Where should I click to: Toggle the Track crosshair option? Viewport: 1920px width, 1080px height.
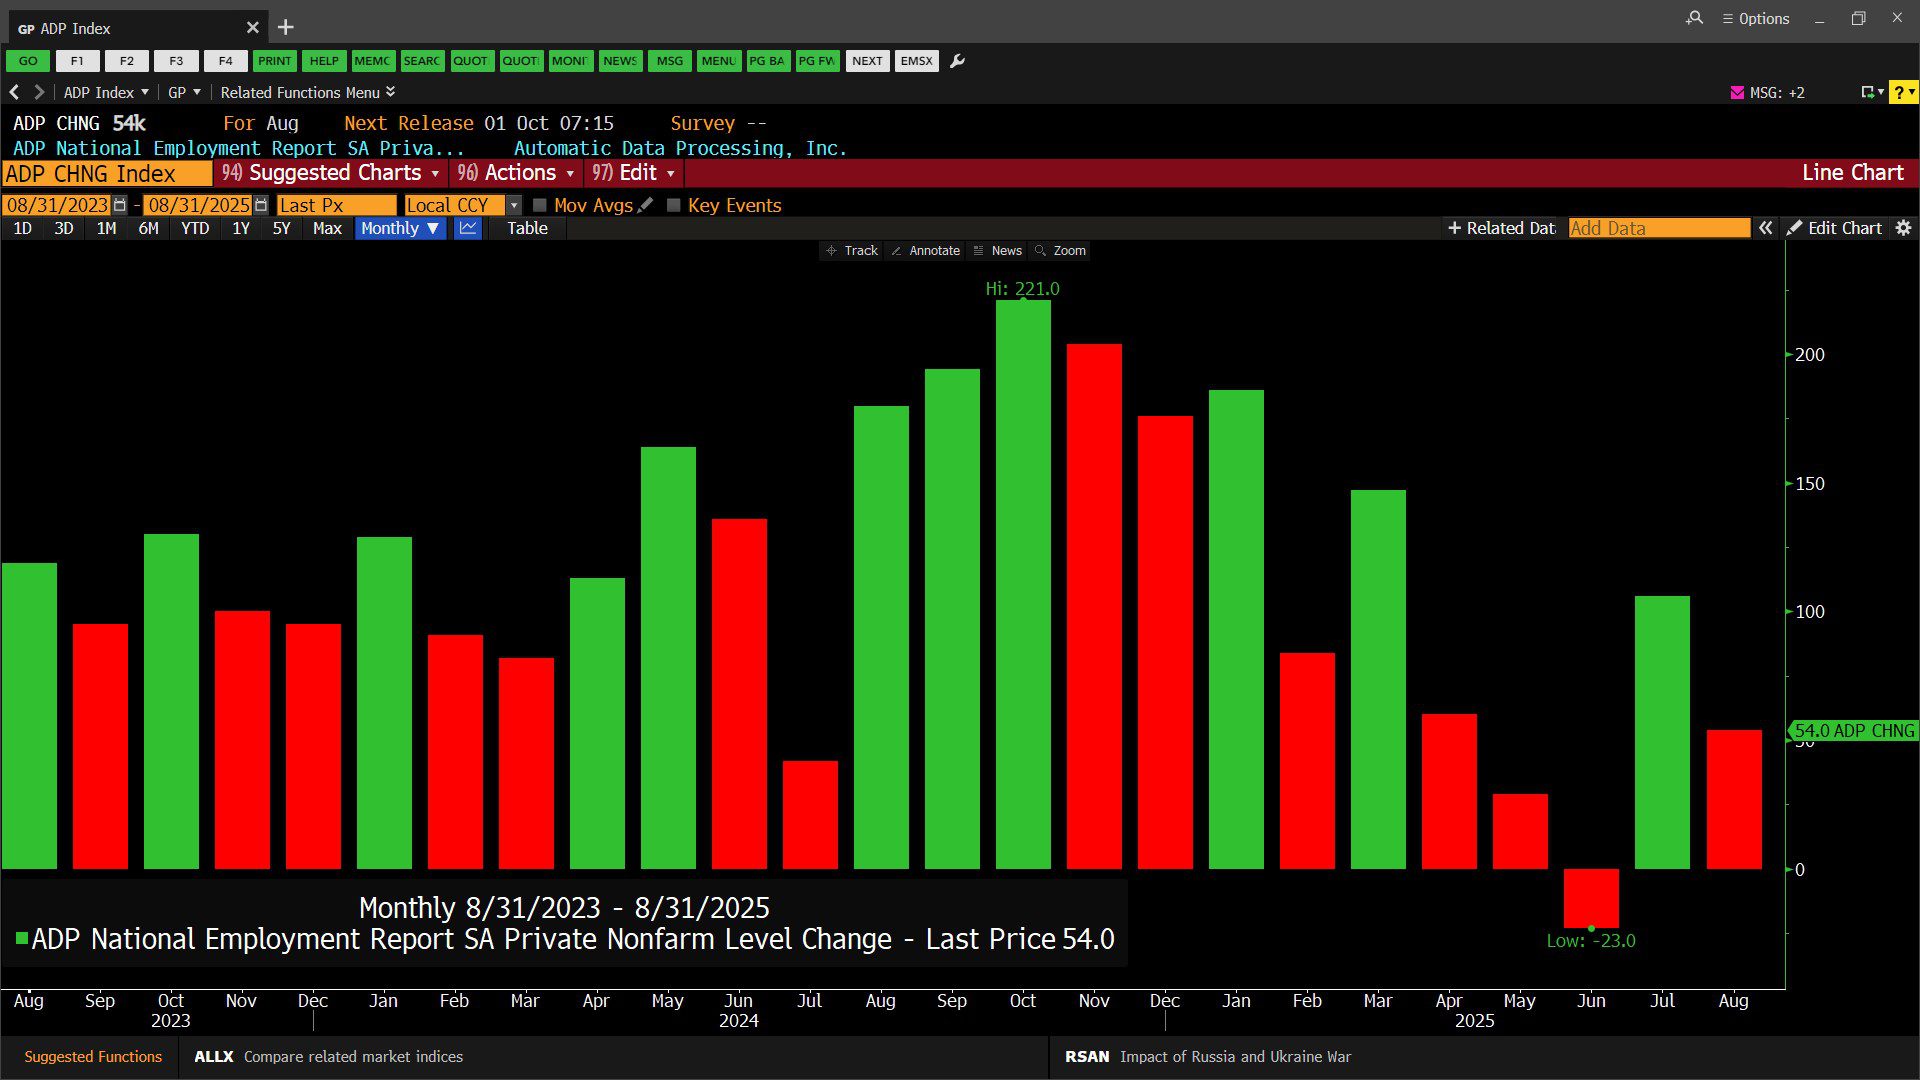[852, 251]
